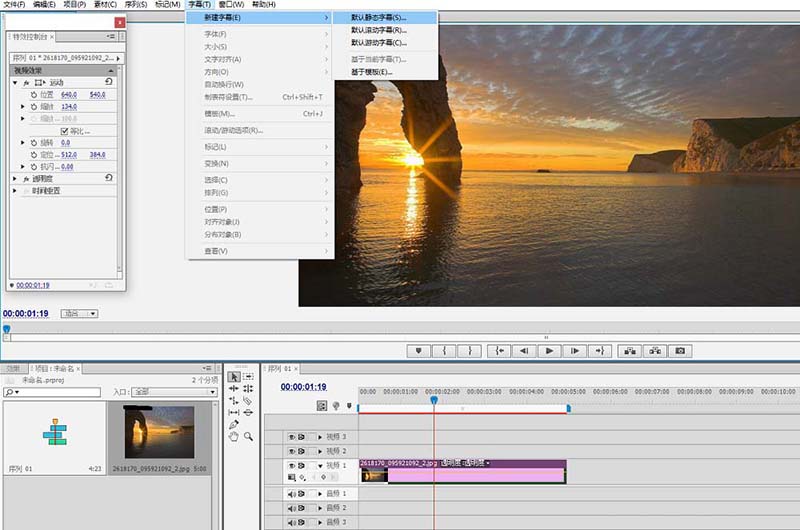800x530 pixels.
Task: Pick the Pen tool
Action: [x=234, y=424]
